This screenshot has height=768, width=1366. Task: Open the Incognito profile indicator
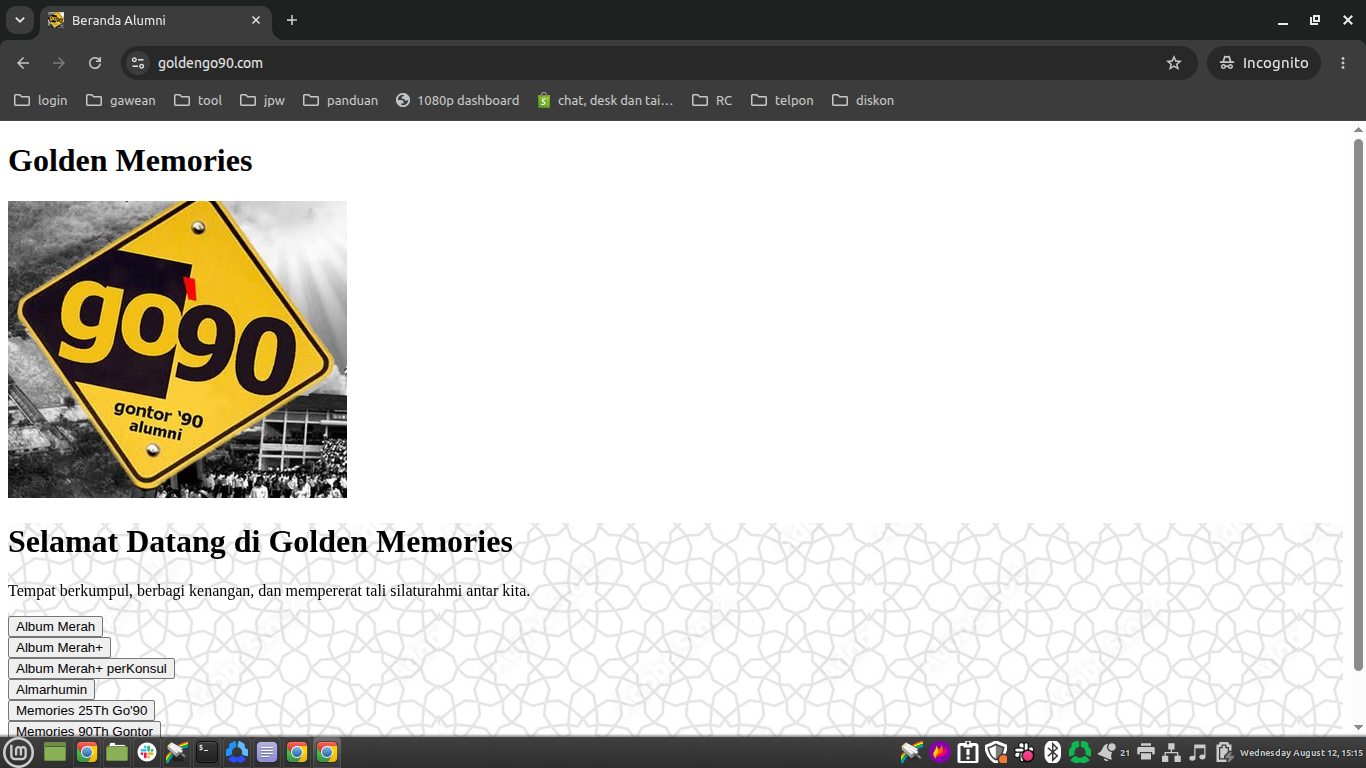1264,63
